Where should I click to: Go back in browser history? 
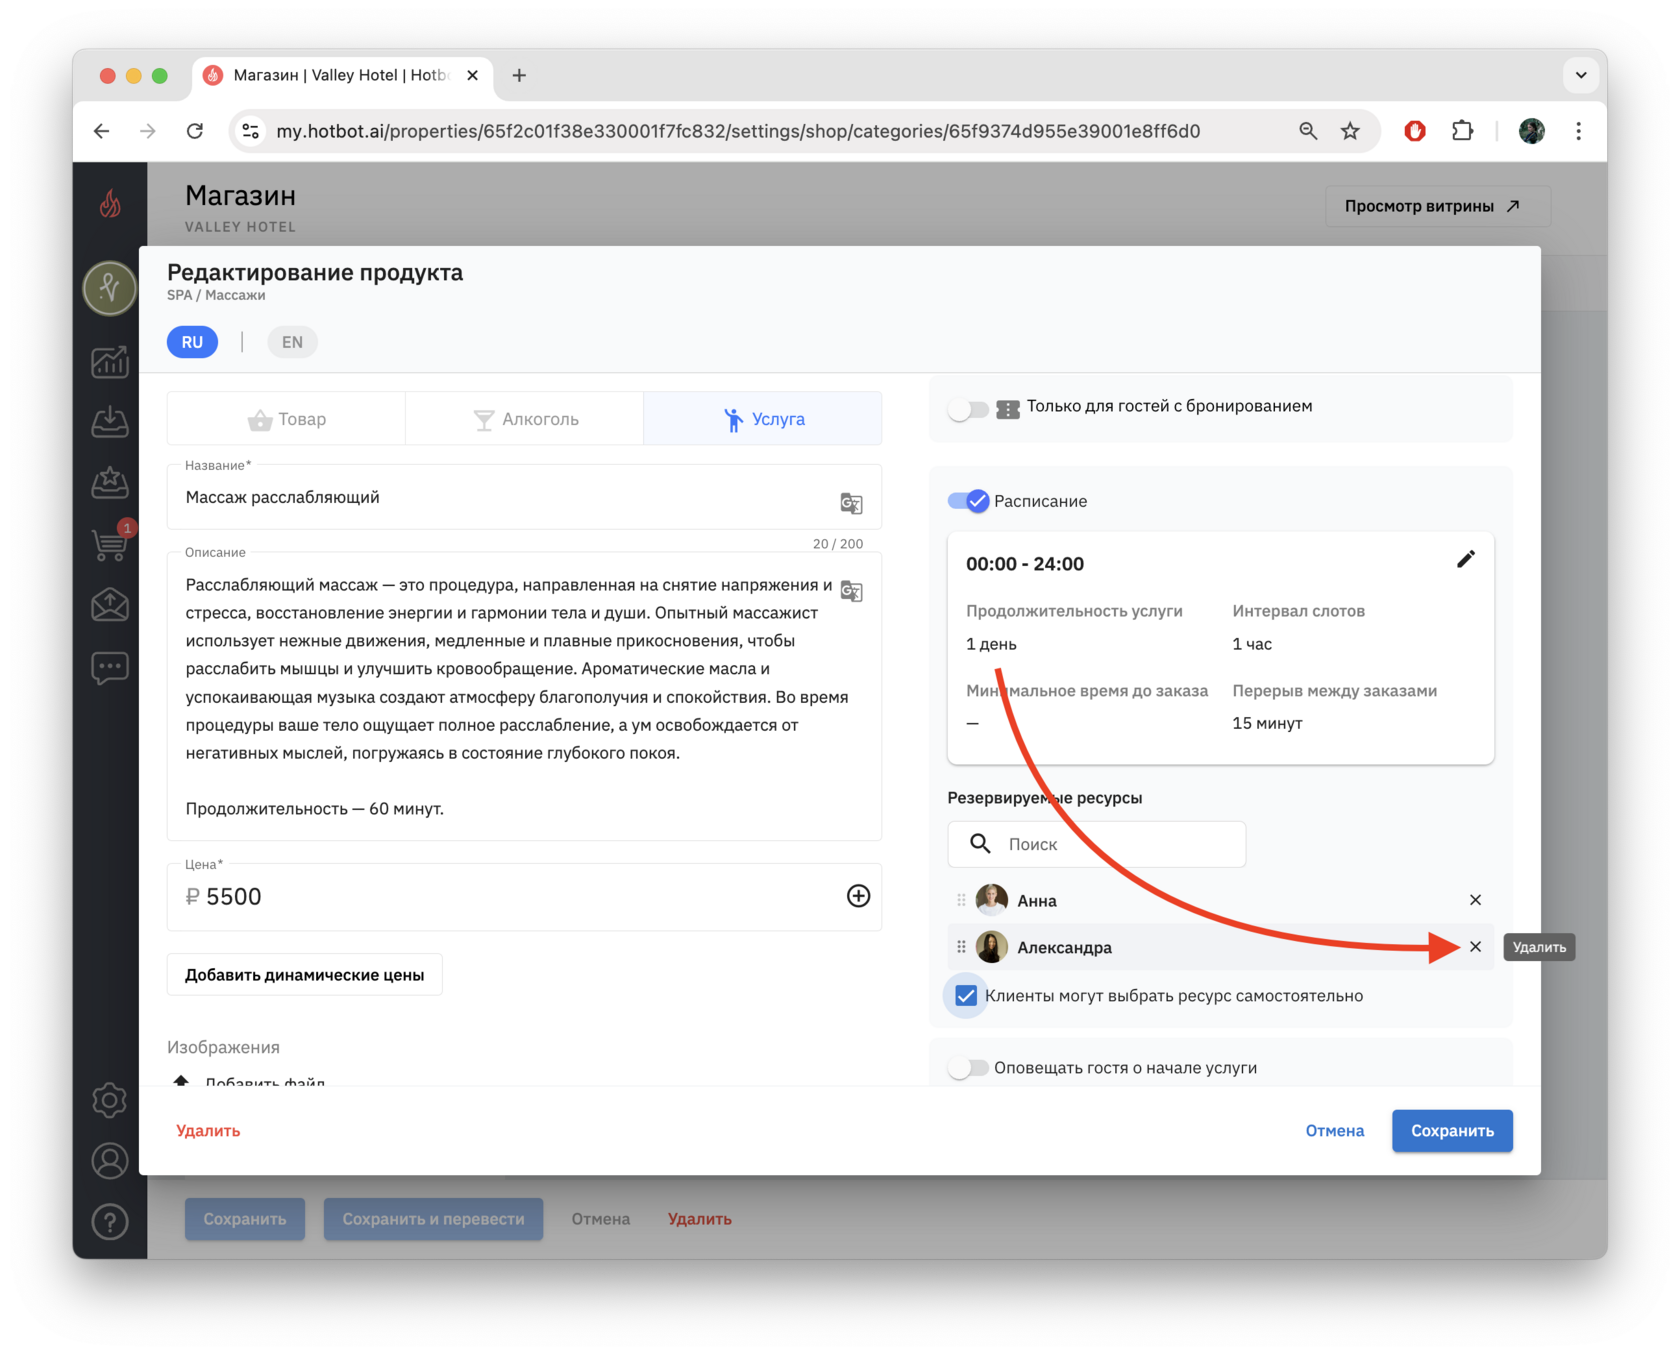pyautogui.click(x=102, y=131)
